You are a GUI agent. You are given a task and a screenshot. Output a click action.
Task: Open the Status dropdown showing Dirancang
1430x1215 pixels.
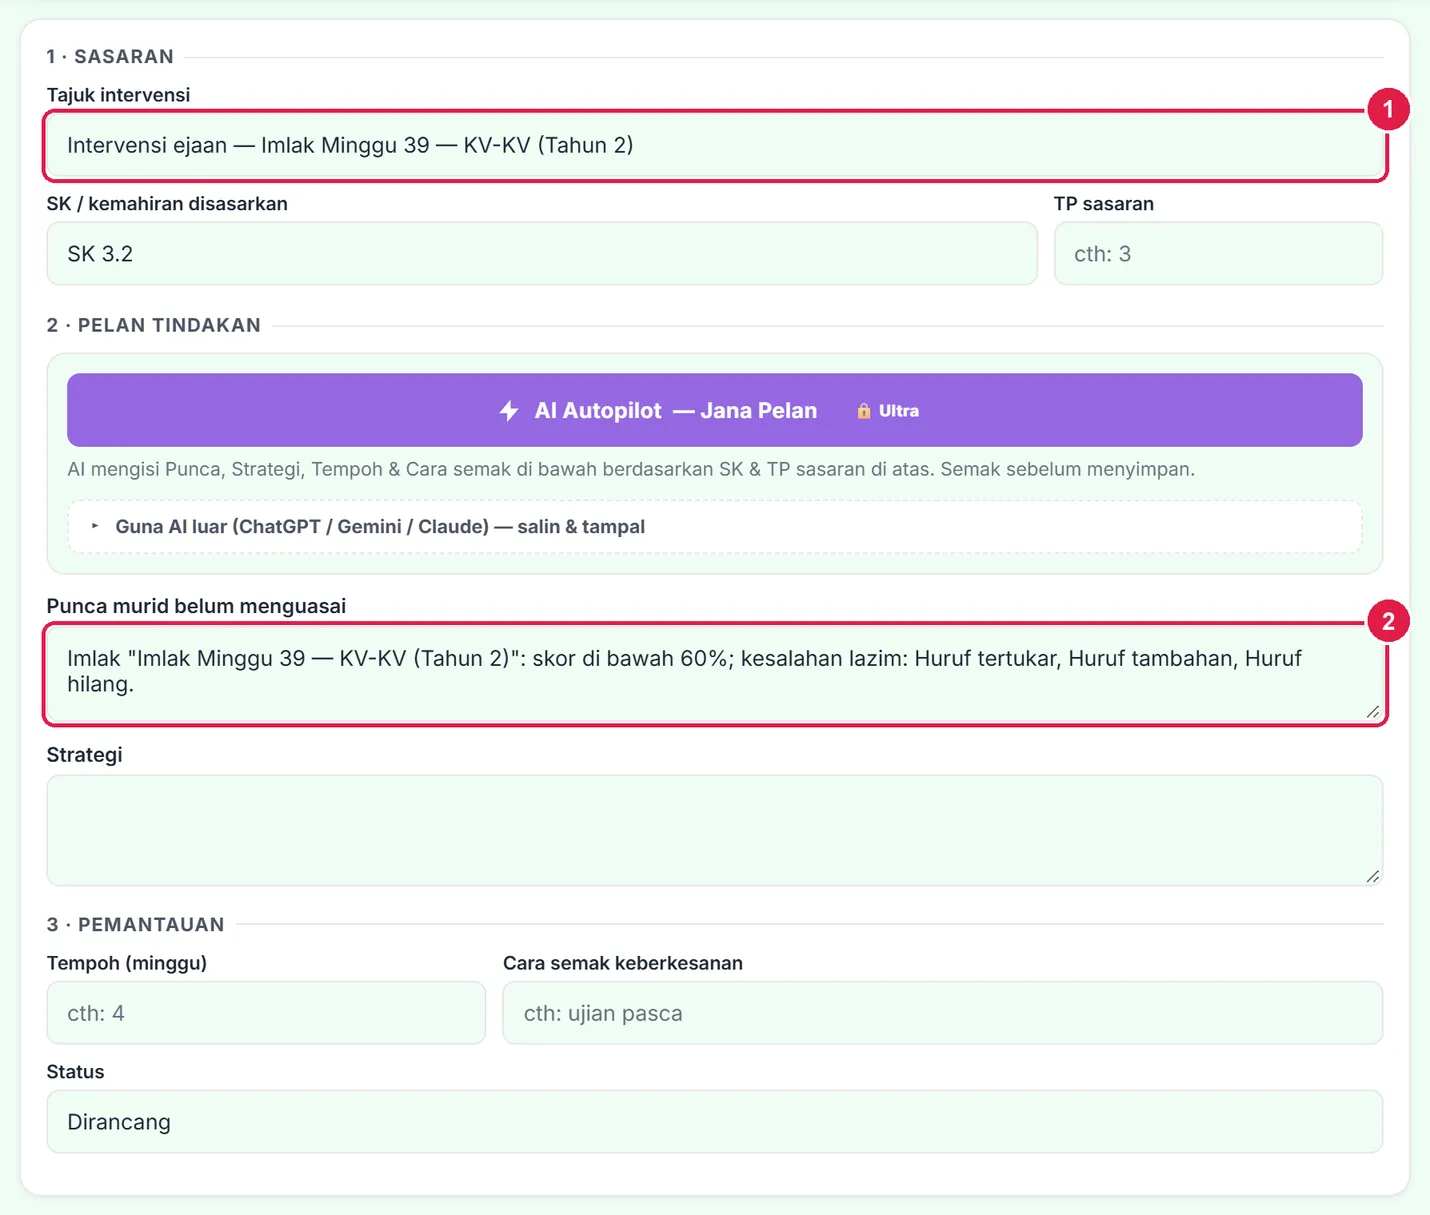pyautogui.click(x=715, y=1122)
